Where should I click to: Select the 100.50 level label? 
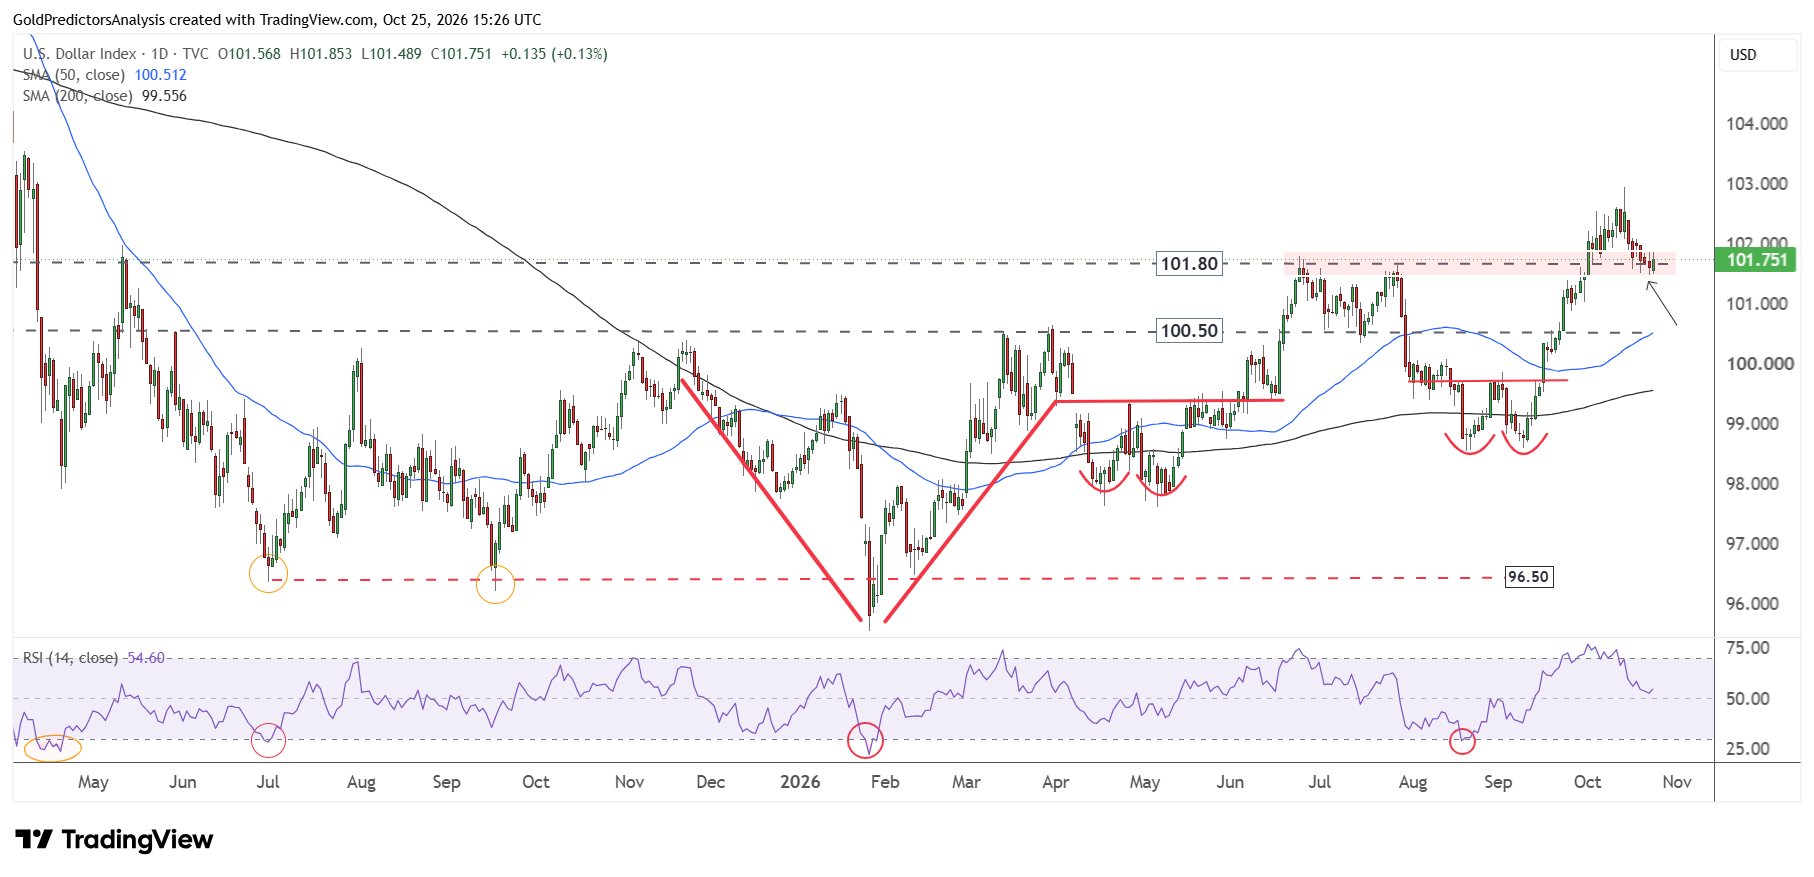point(1189,331)
